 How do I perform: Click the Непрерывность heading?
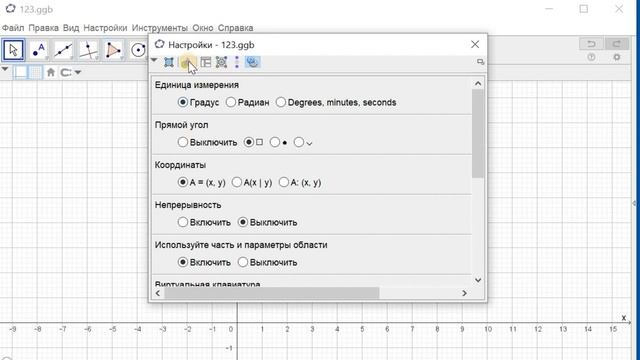pyautogui.click(x=188, y=205)
